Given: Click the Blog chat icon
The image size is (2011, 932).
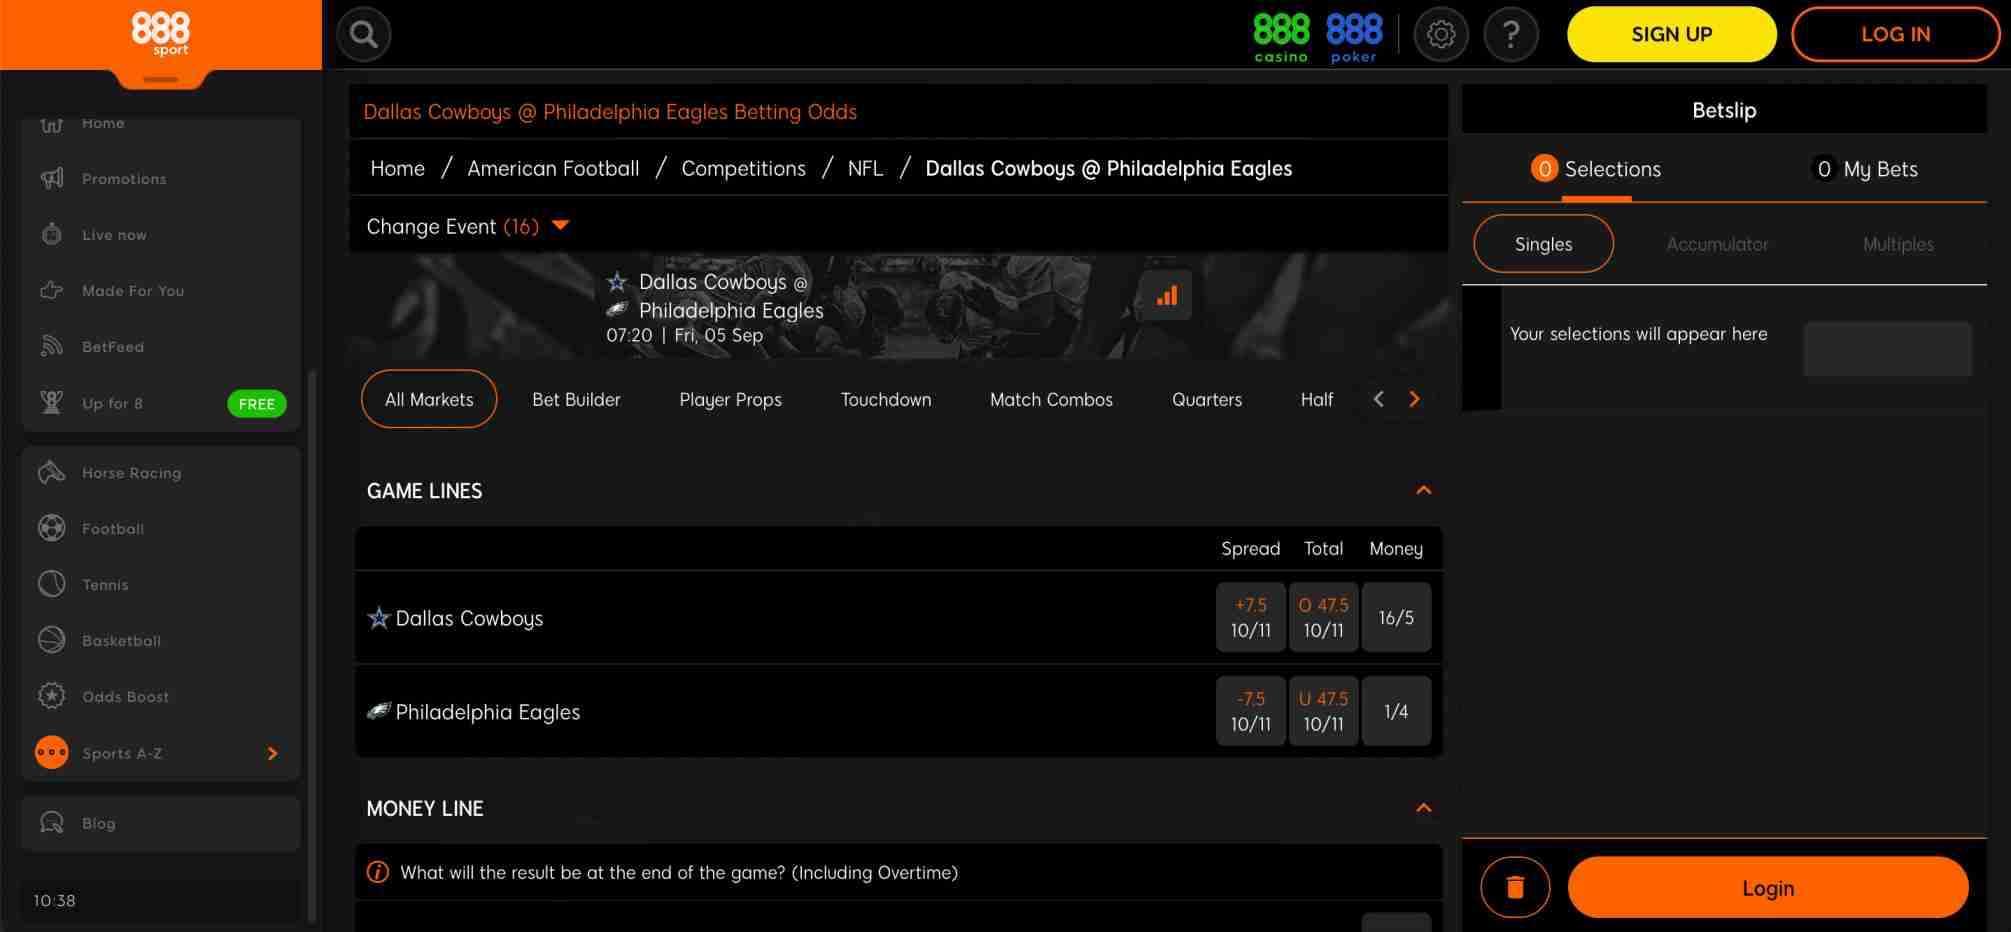Looking at the screenshot, I should pos(52,822).
